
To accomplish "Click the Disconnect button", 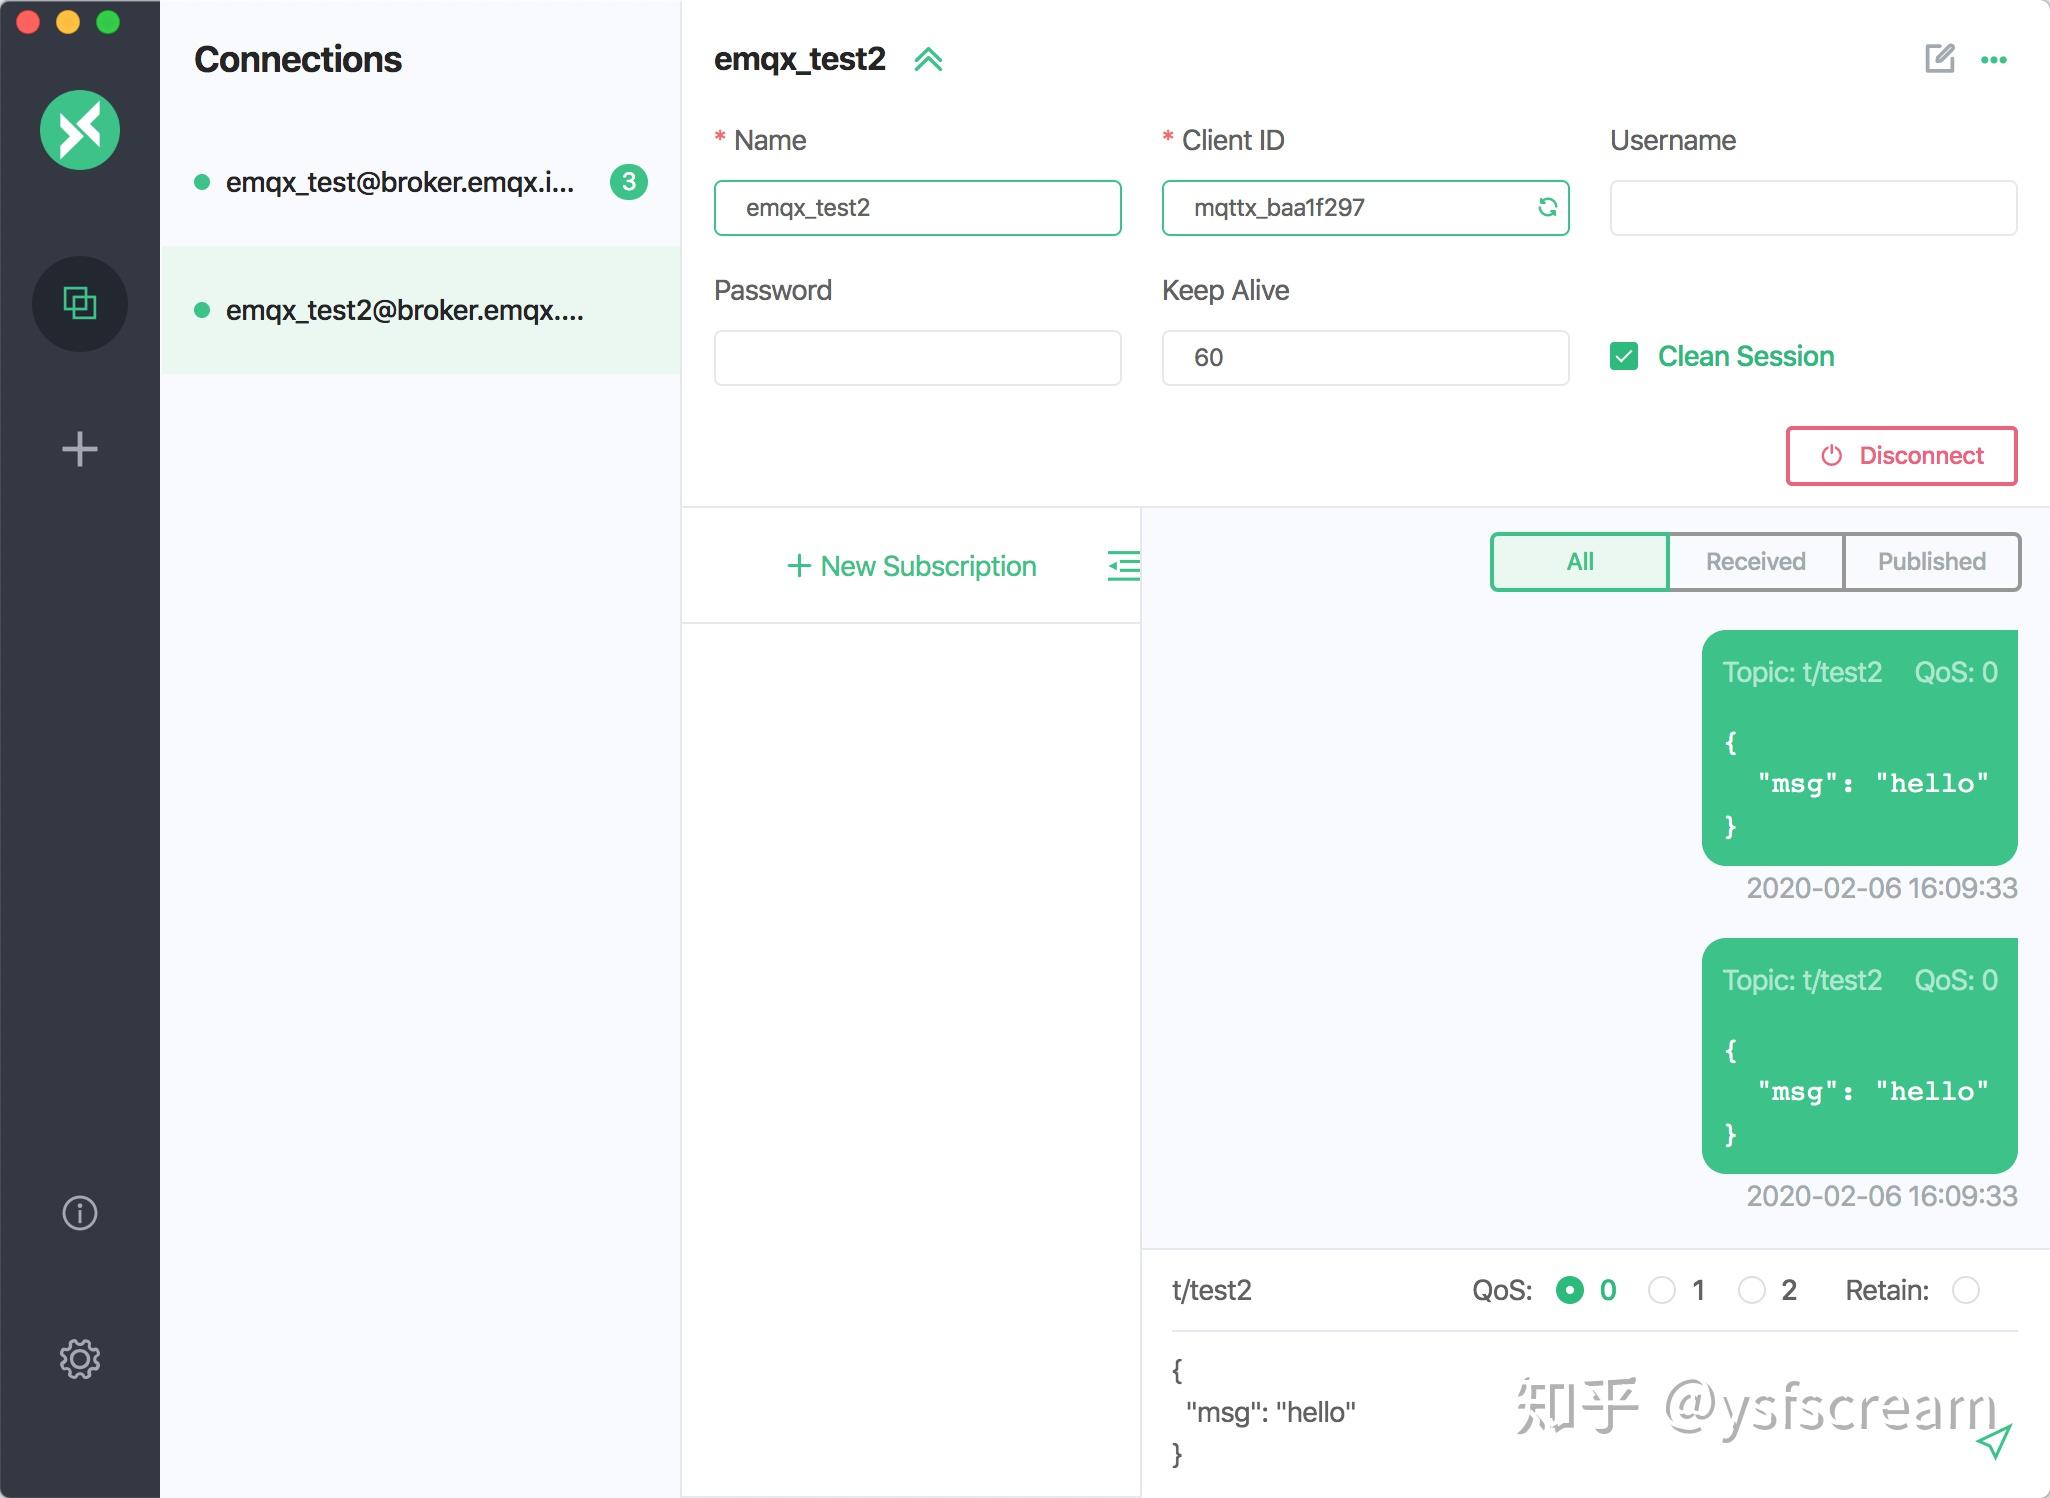I will pos(1901,456).
